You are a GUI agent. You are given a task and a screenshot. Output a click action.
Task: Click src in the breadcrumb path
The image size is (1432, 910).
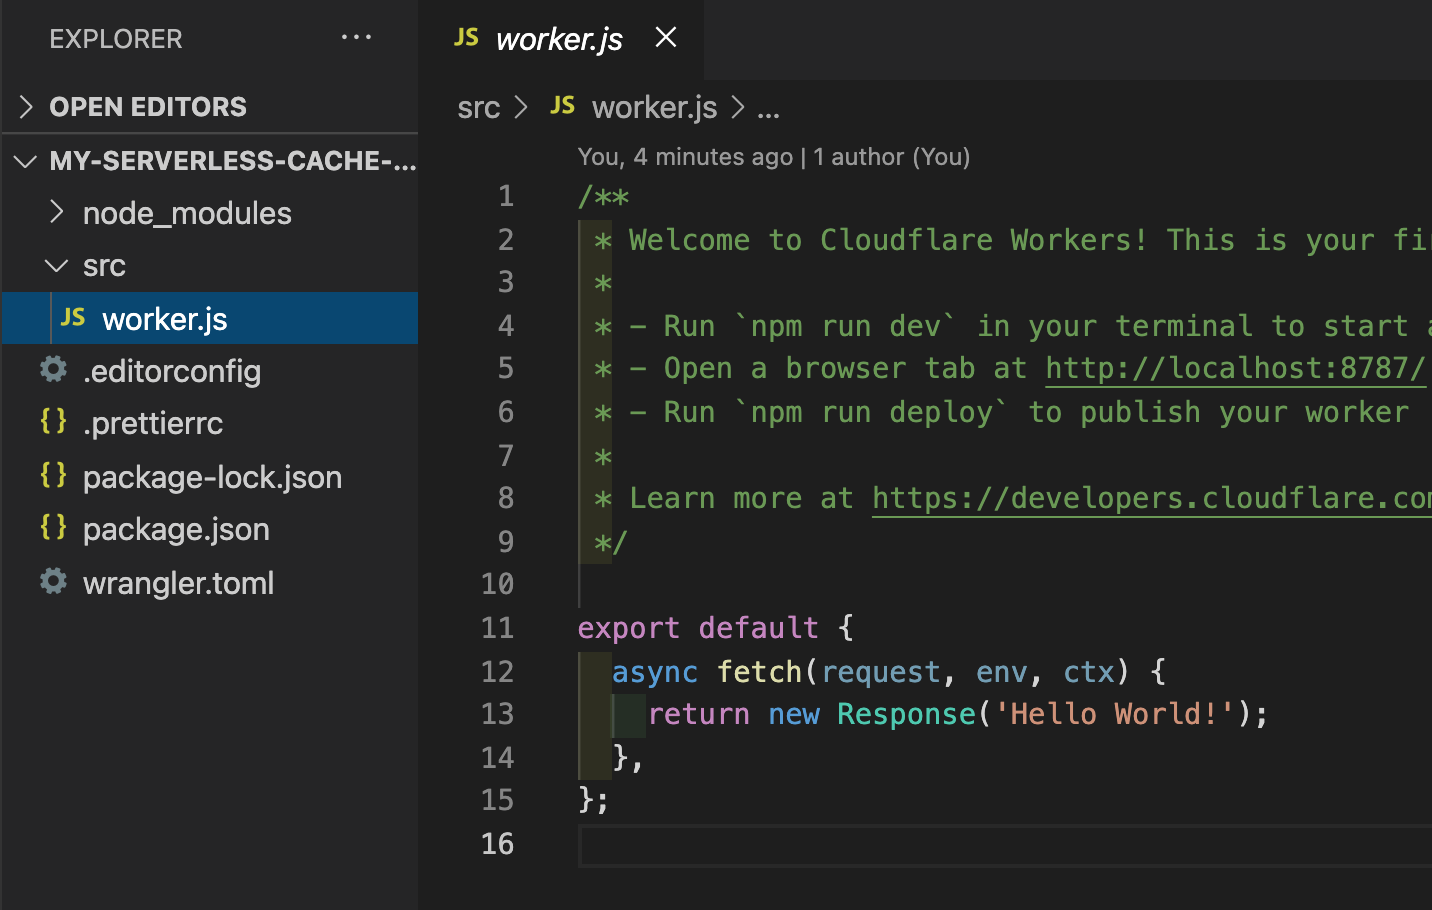click(478, 107)
